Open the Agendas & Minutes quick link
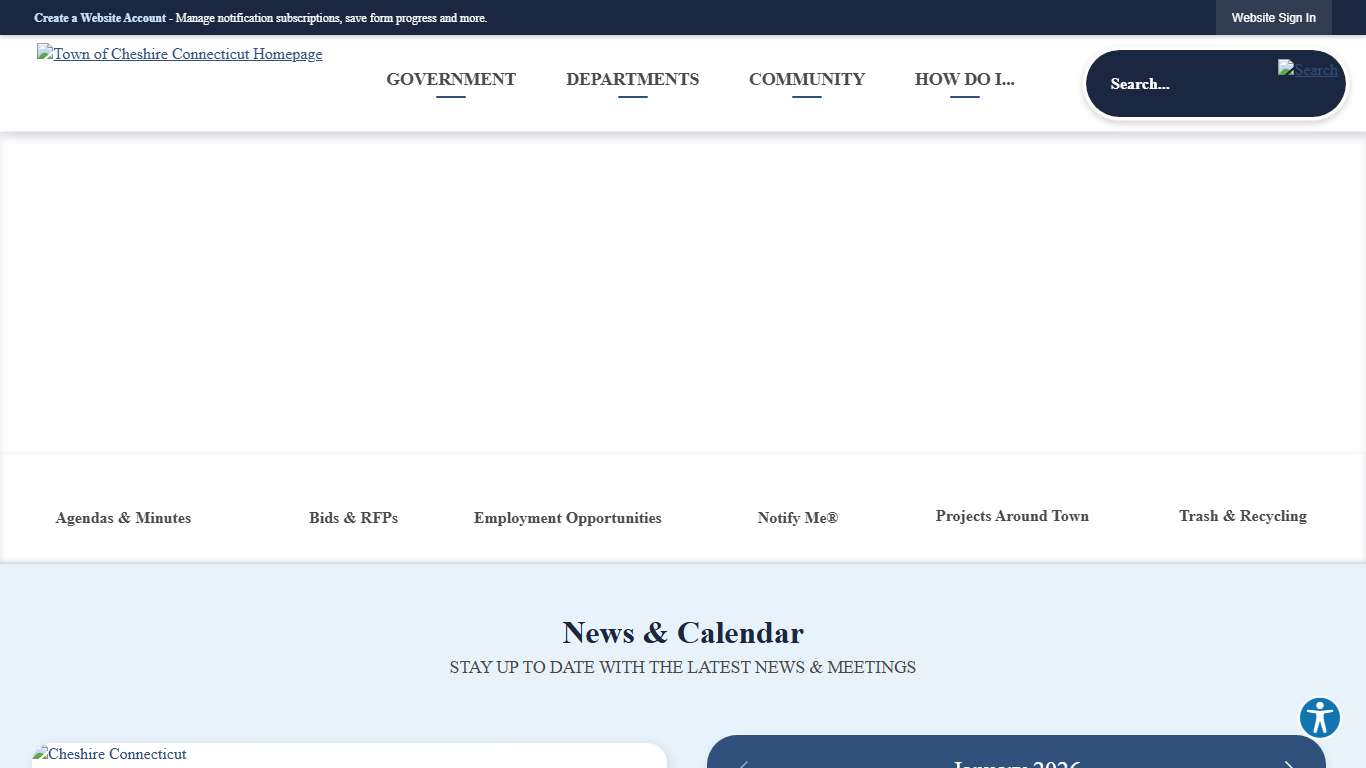This screenshot has width=1366, height=768. pos(123,518)
